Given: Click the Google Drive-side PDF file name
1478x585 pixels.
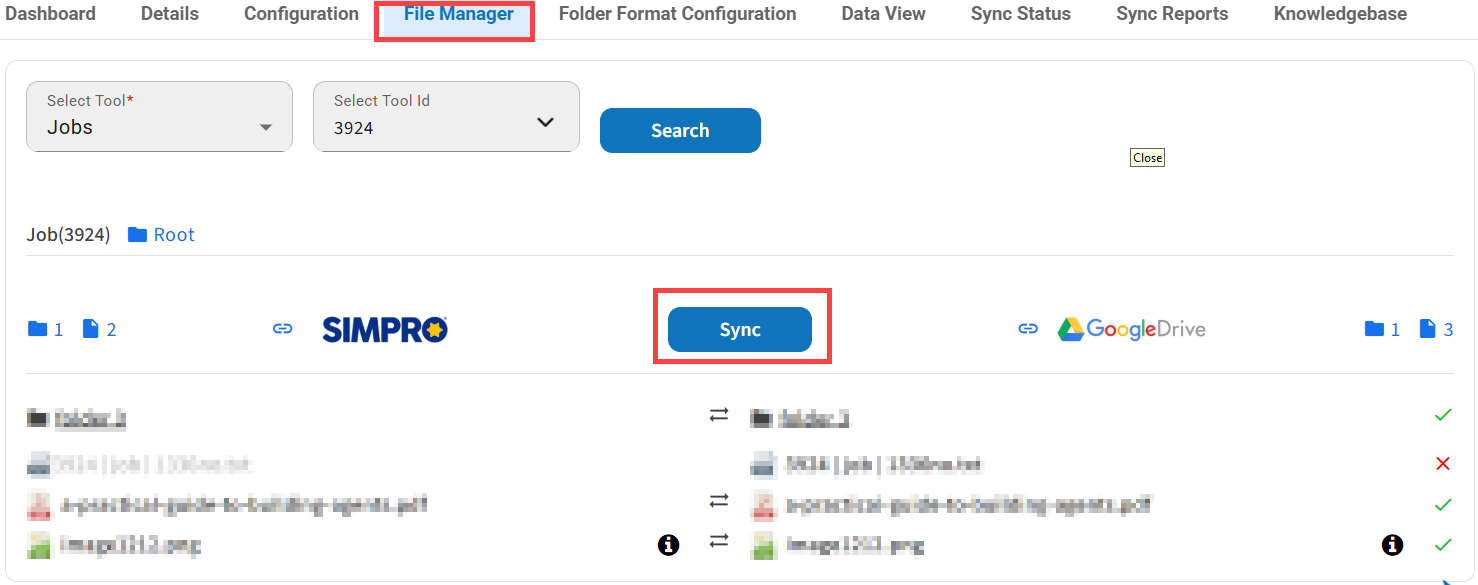Looking at the screenshot, I should click(968, 505).
